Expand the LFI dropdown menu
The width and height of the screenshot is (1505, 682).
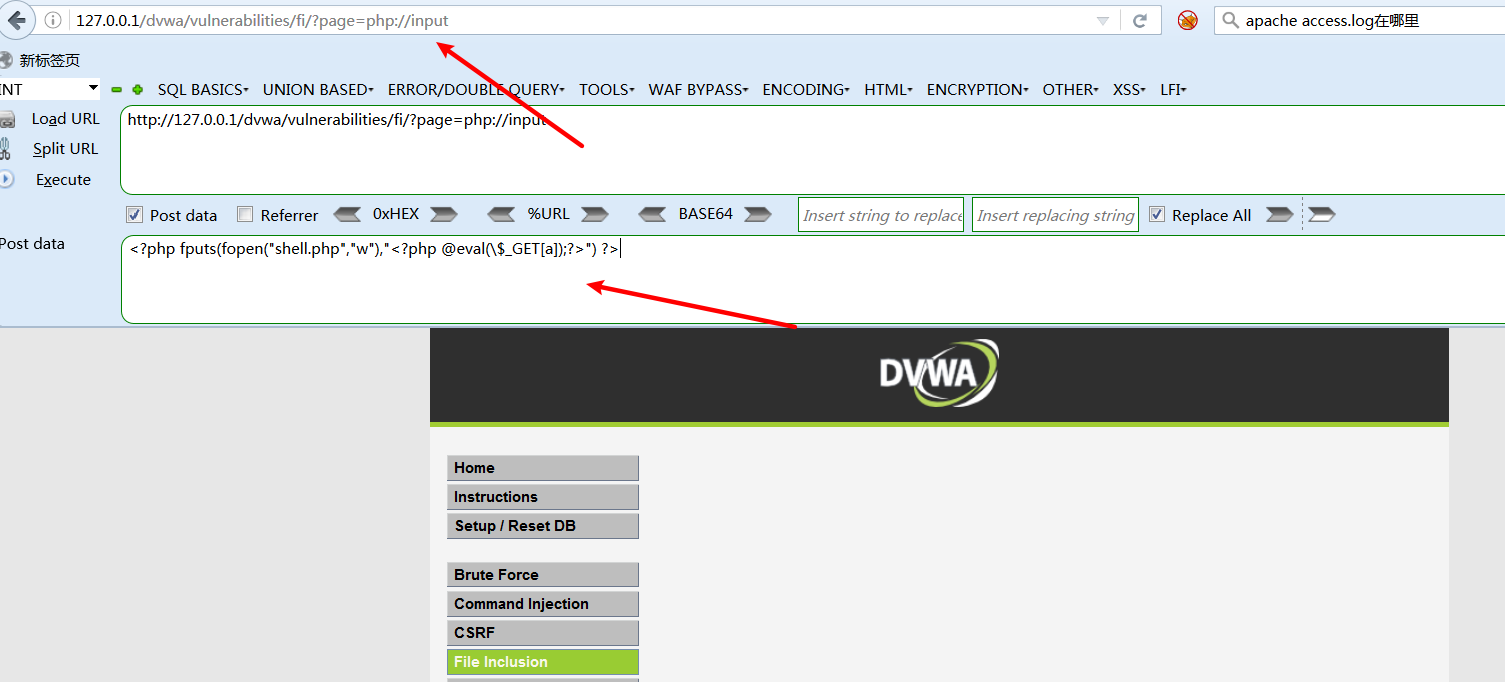click(x=1173, y=90)
